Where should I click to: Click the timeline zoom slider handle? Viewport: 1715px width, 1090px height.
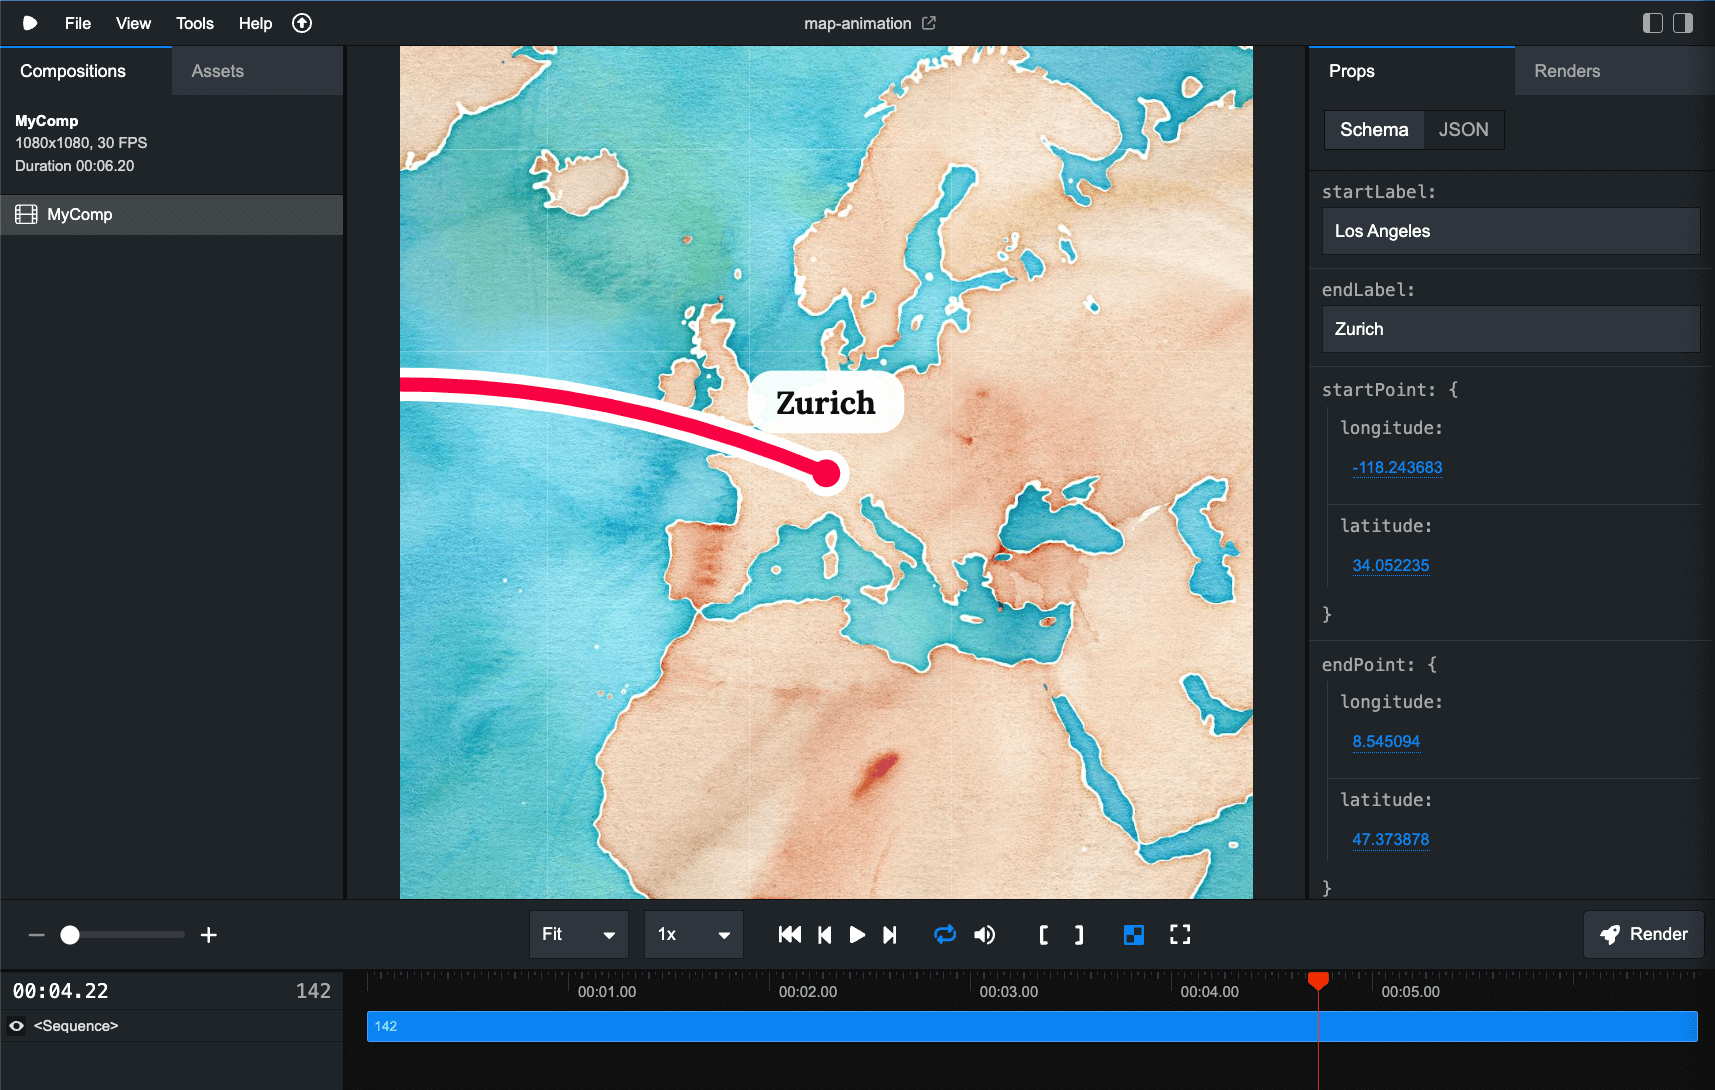70,935
